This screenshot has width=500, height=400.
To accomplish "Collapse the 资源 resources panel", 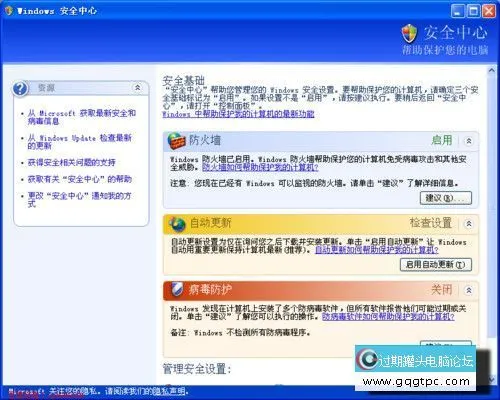I will [x=137, y=88].
